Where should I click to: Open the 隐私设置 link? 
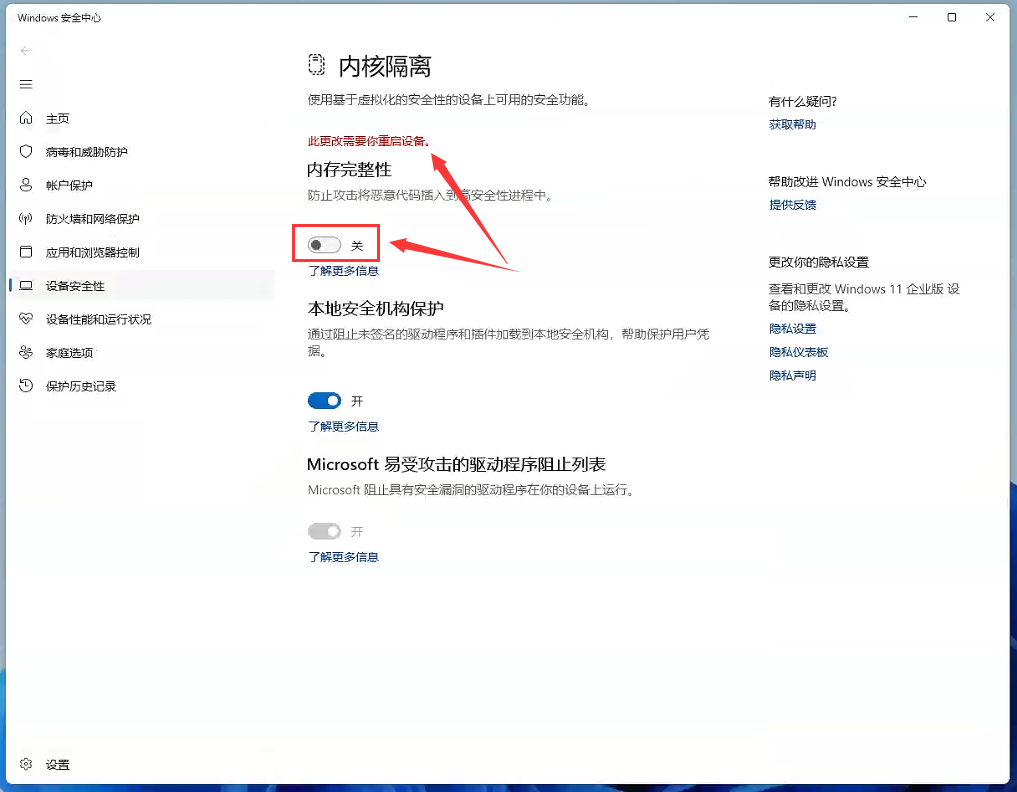(792, 329)
